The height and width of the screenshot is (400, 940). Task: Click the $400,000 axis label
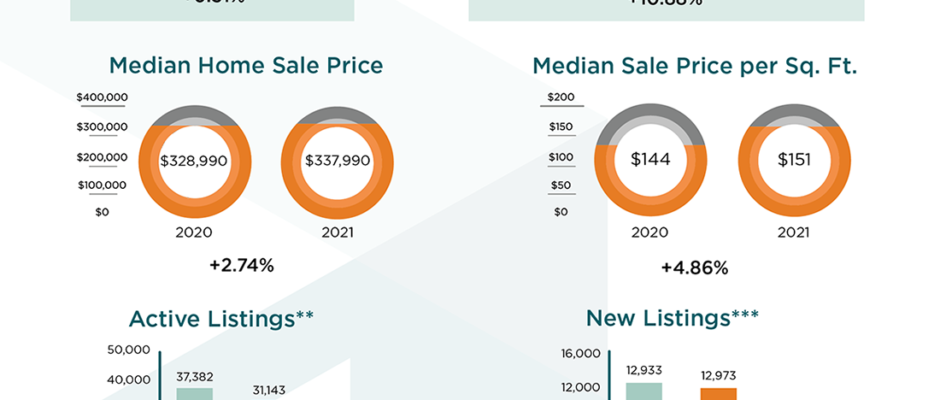(102, 97)
